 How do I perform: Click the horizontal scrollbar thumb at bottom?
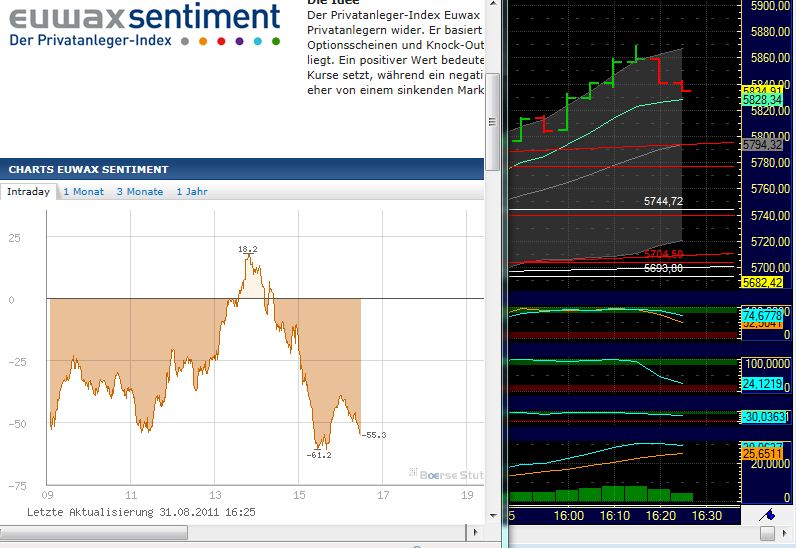click(x=94, y=533)
